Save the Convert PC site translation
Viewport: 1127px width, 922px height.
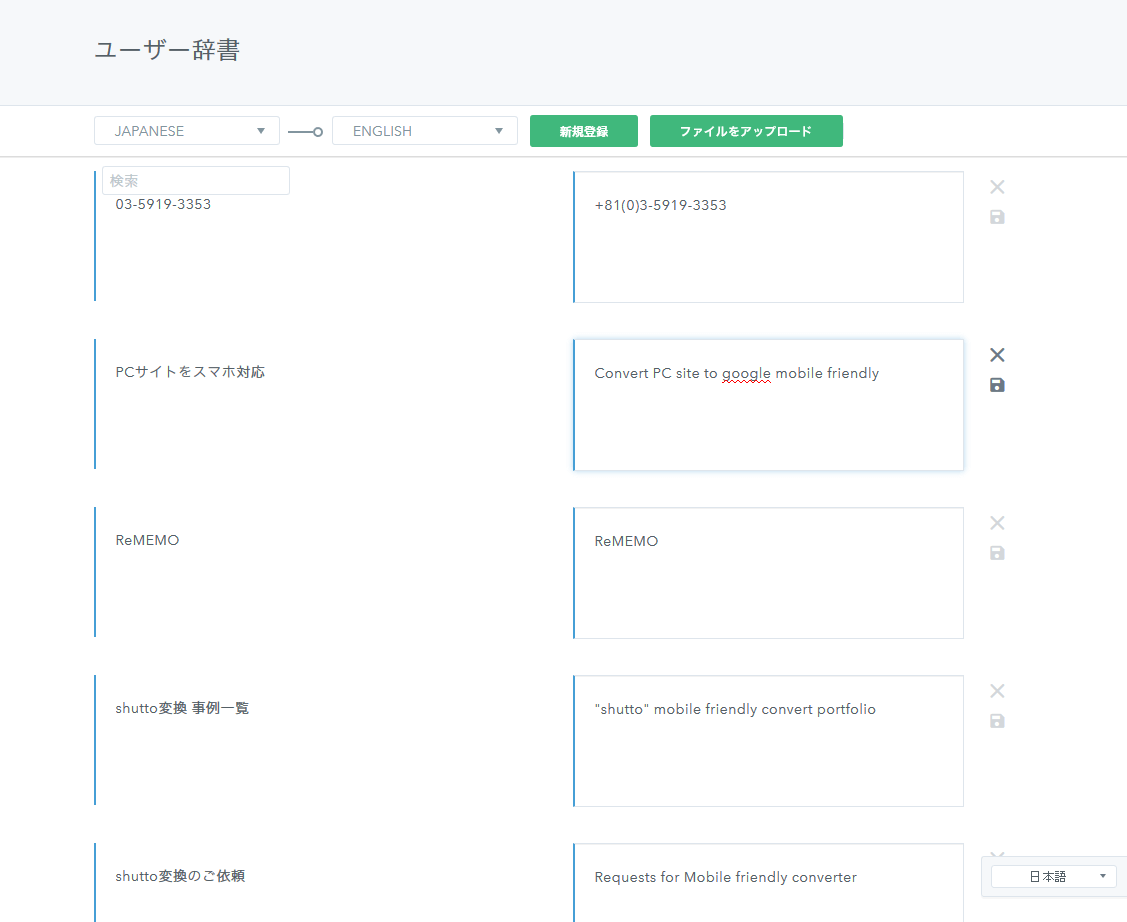tap(997, 385)
